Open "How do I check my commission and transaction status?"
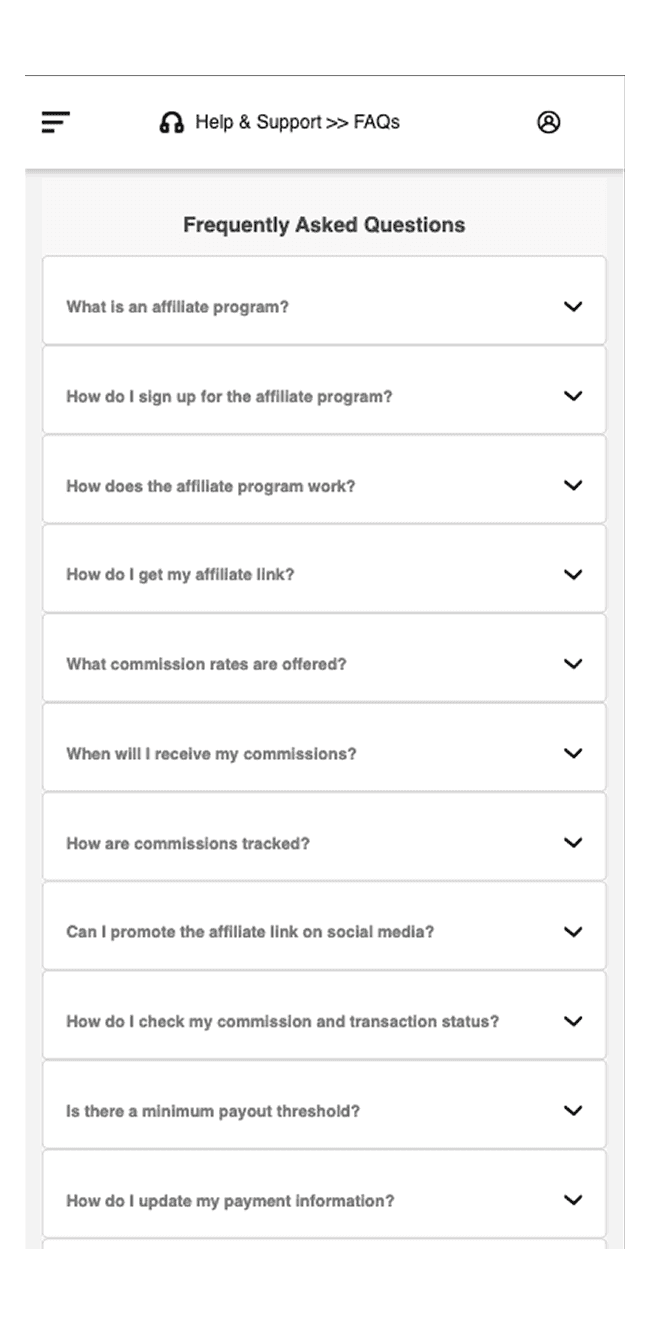This screenshot has width=650, height=1324. pos(282,1021)
